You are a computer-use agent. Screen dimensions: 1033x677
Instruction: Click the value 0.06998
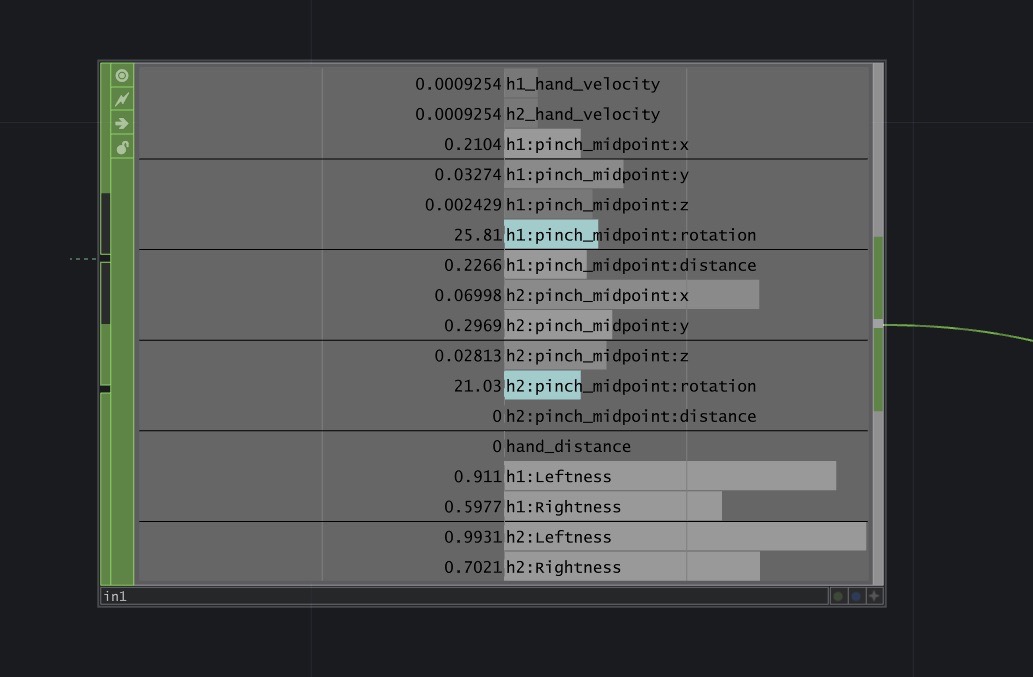pos(468,296)
